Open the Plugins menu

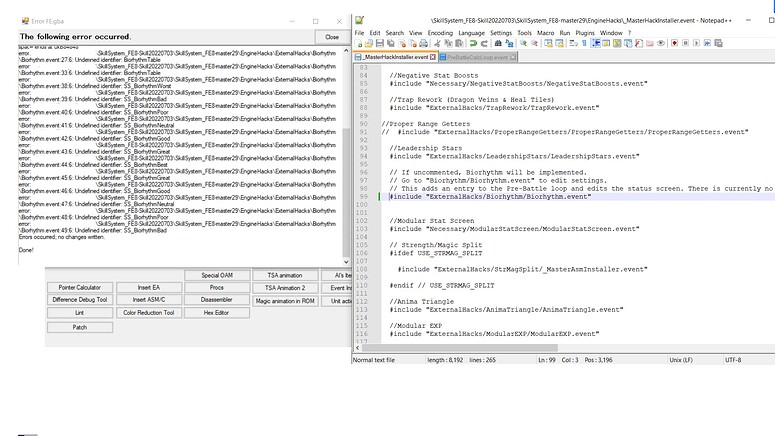pos(586,32)
